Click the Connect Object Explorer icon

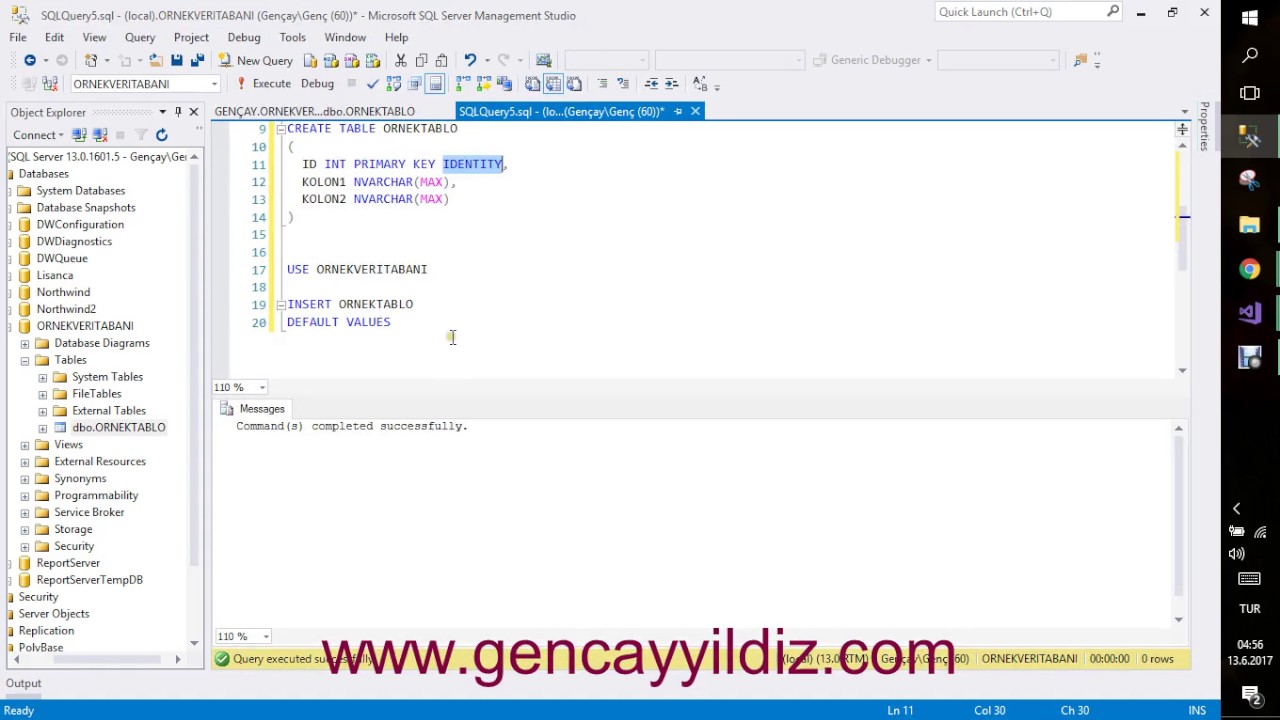click(78, 135)
